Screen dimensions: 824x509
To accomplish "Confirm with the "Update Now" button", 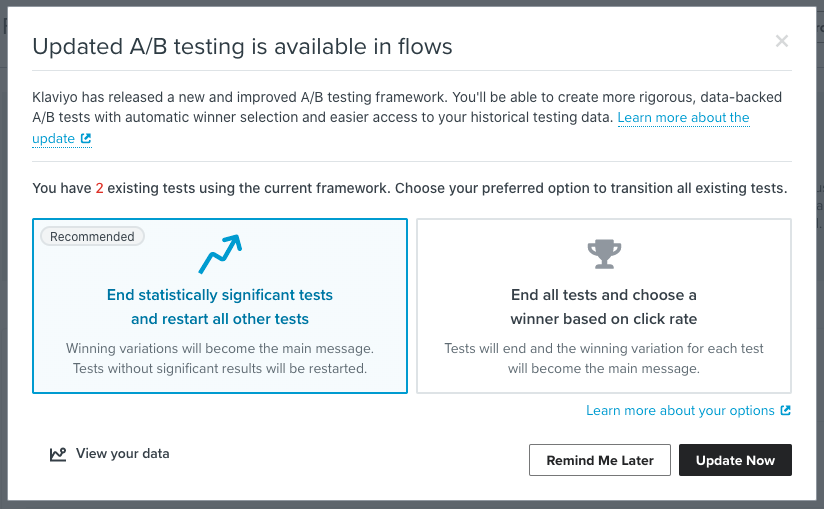I will [x=735, y=460].
